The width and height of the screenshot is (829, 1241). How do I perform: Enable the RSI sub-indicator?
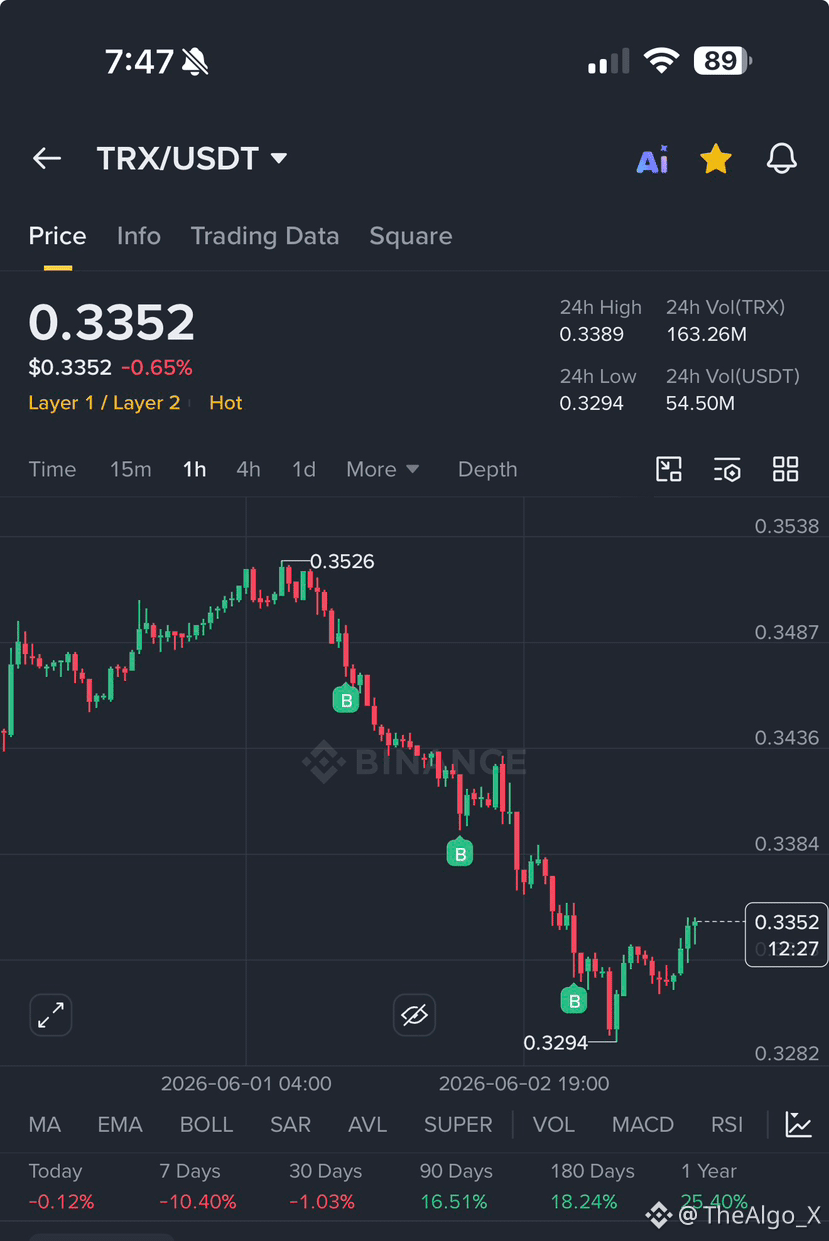point(727,1125)
